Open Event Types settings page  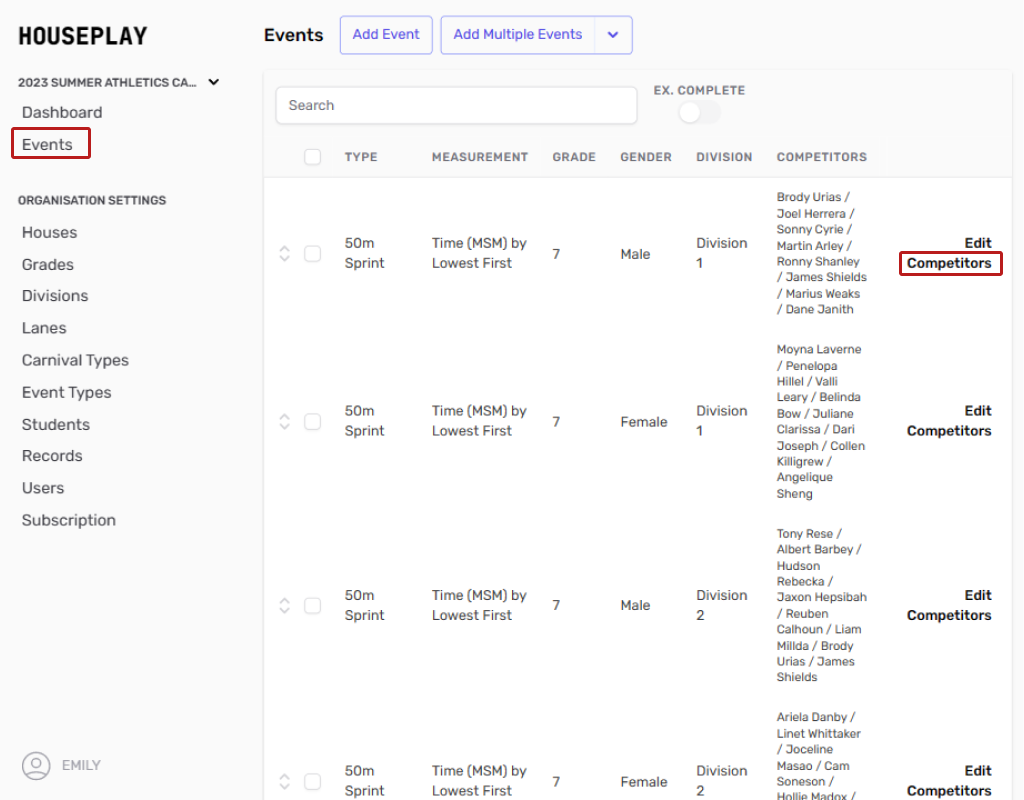[67, 393]
